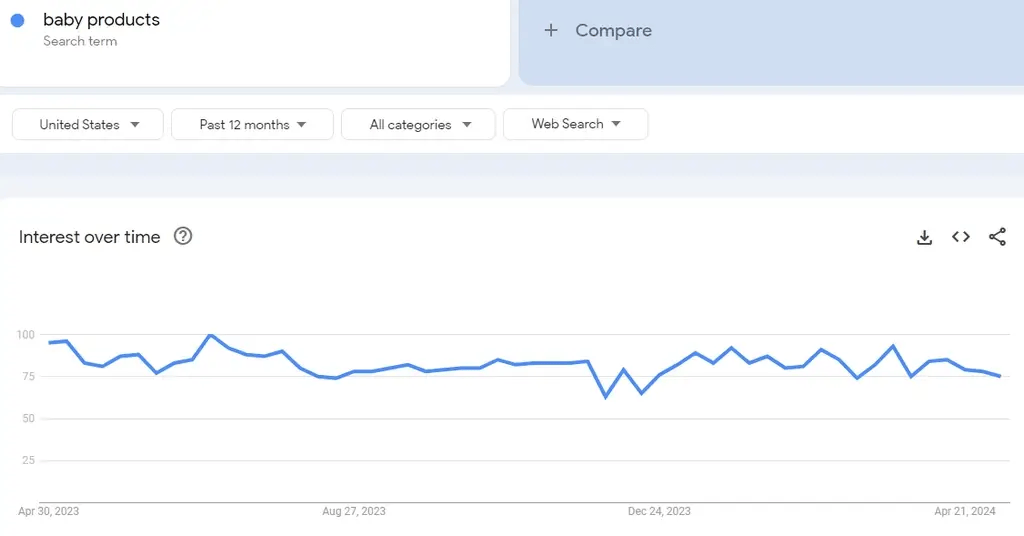Open the All categories dropdown
1024x536 pixels.
(419, 124)
